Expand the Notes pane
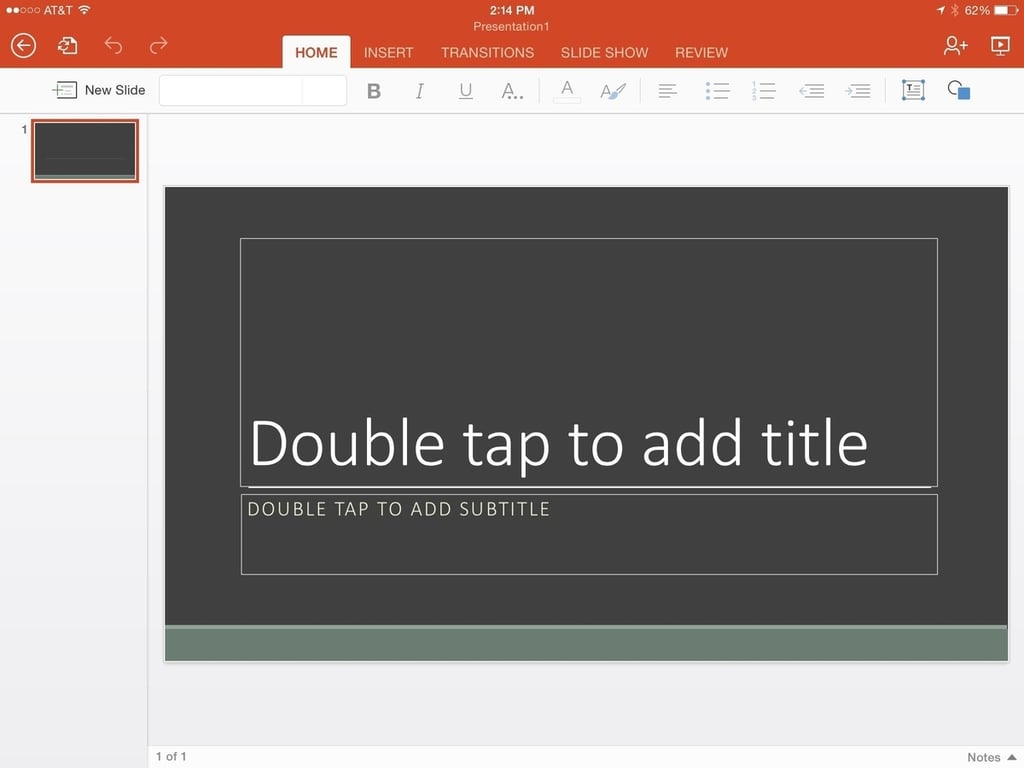This screenshot has width=1024, height=768. click(x=991, y=757)
